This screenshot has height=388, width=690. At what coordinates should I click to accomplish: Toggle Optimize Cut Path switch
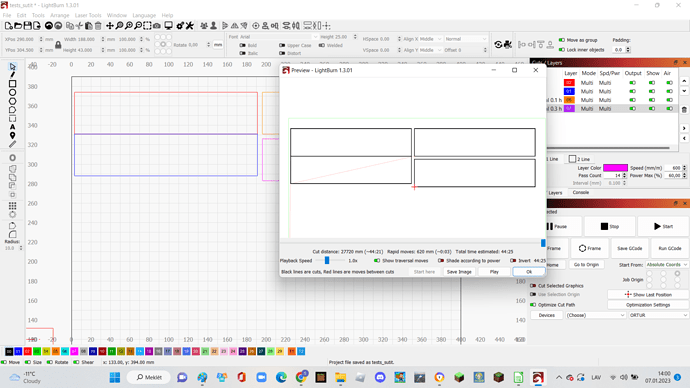(533, 304)
